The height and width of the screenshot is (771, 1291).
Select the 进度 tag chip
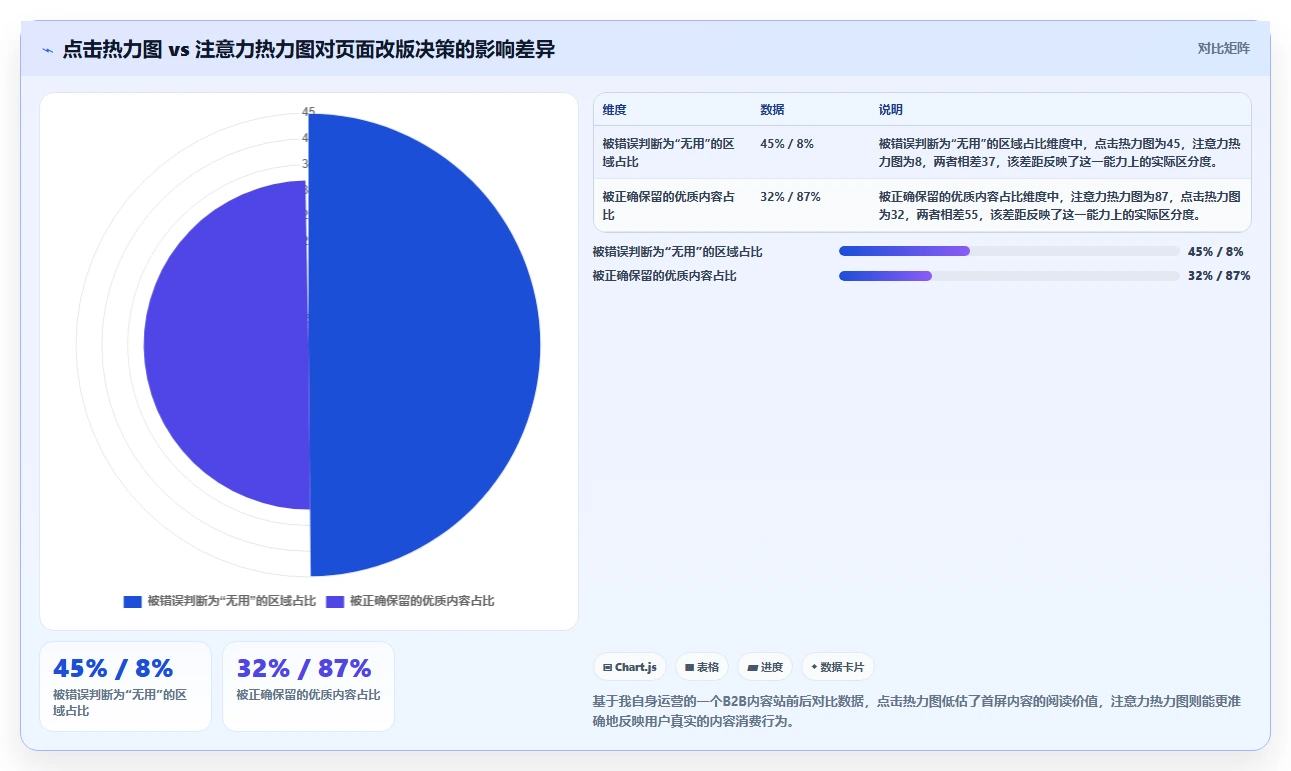(765, 667)
